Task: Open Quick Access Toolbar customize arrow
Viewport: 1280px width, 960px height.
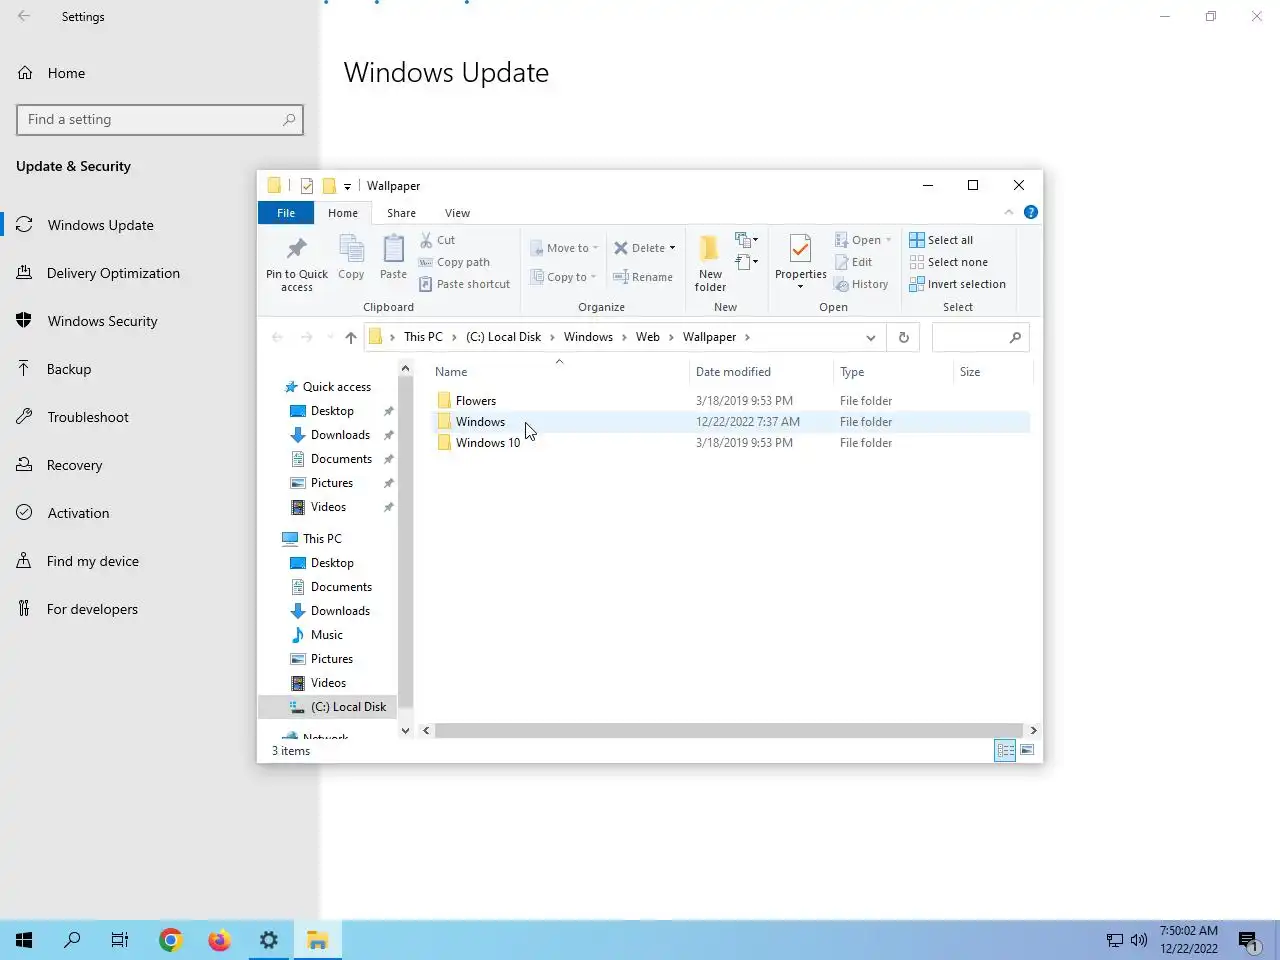Action: point(347,186)
